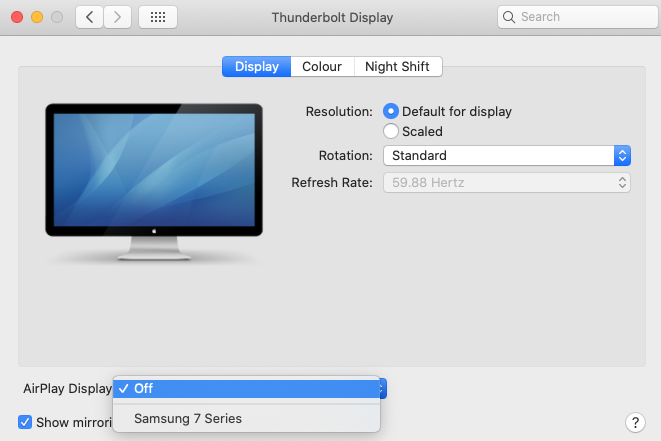Select Default for display resolution
The width and height of the screenshot is (661, 441).
(x=391, y=111)
